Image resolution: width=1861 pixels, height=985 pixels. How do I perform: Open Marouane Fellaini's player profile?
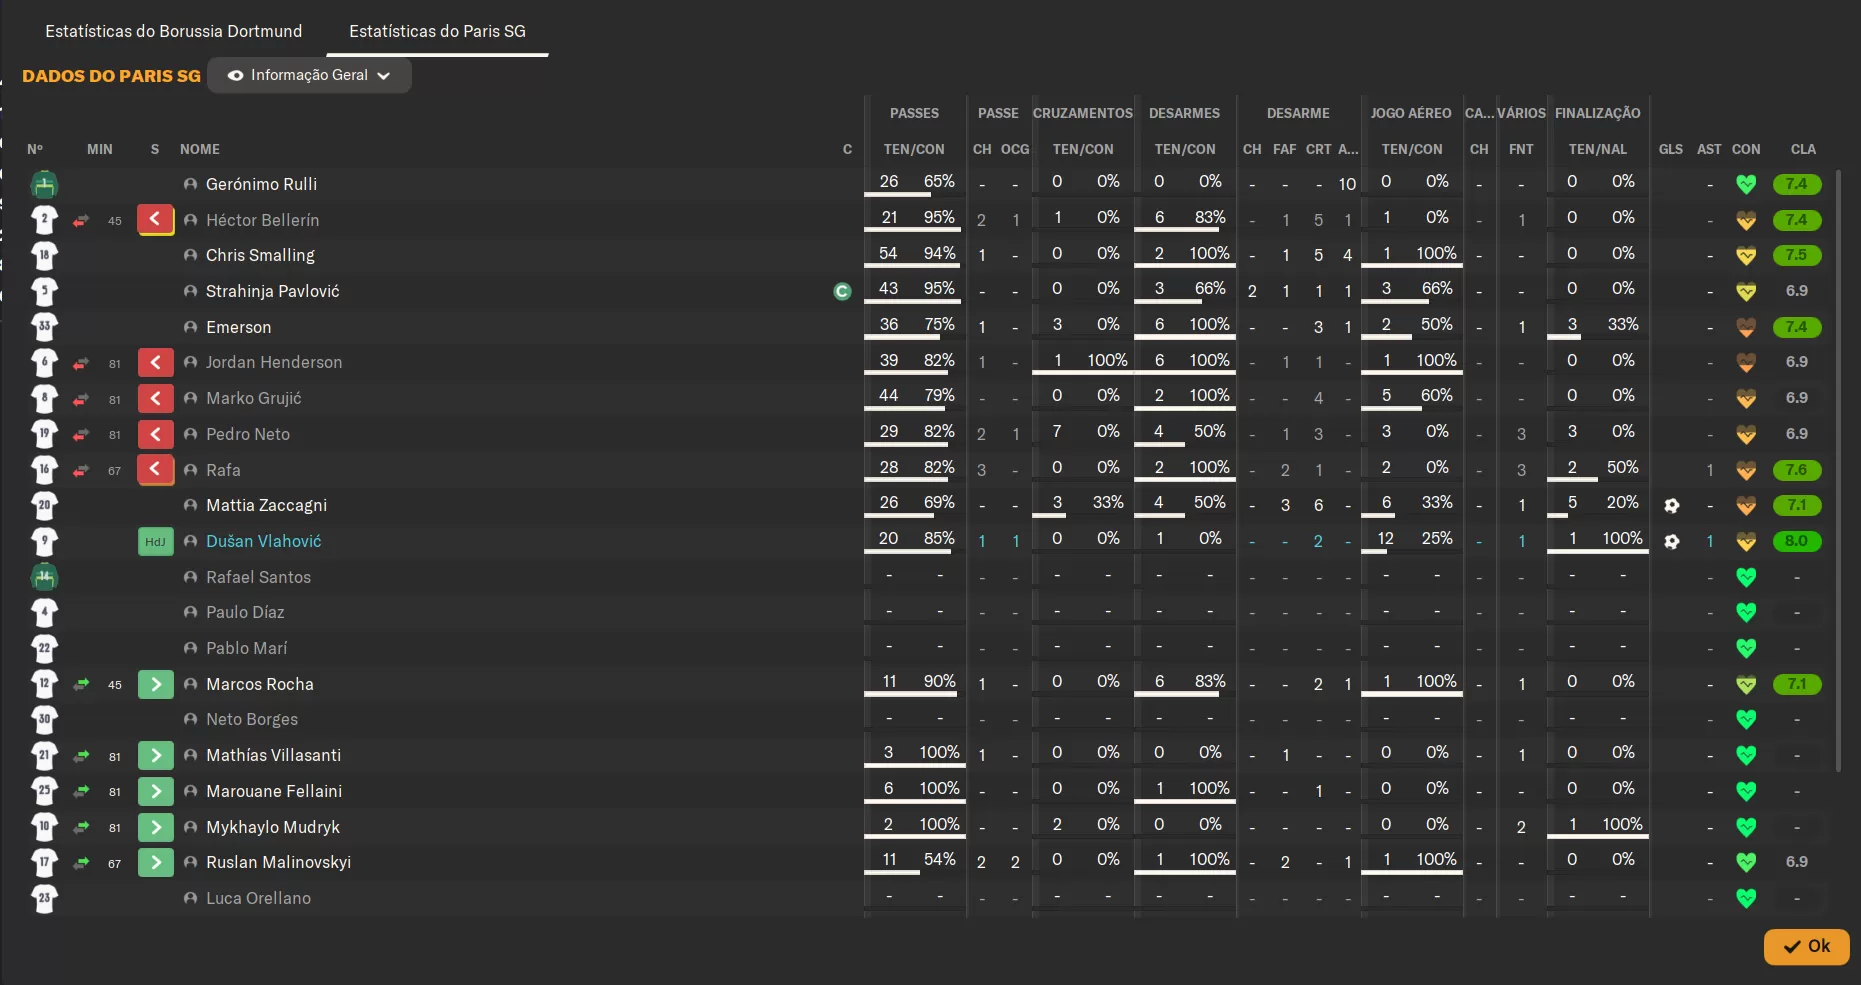tap(274, 791)
